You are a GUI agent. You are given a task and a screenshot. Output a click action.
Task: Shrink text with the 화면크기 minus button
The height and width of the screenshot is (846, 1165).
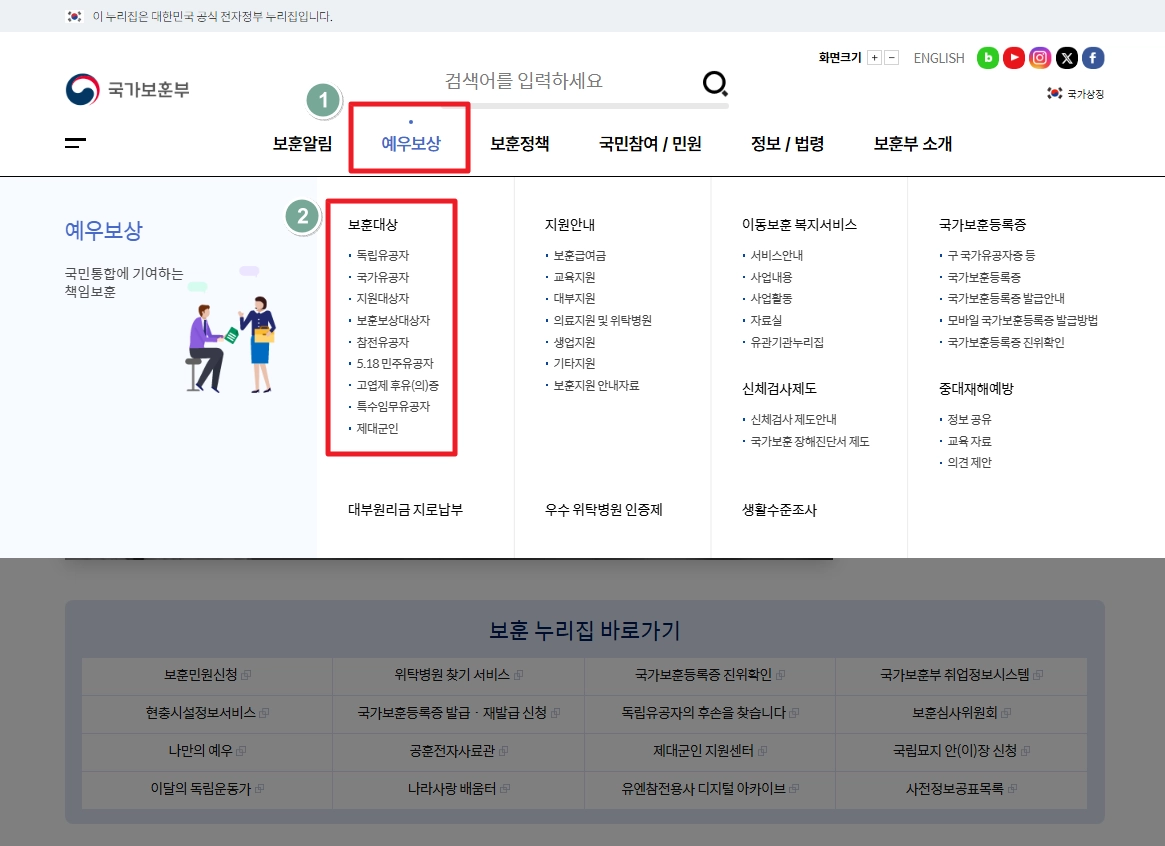(x=891, y=57)
